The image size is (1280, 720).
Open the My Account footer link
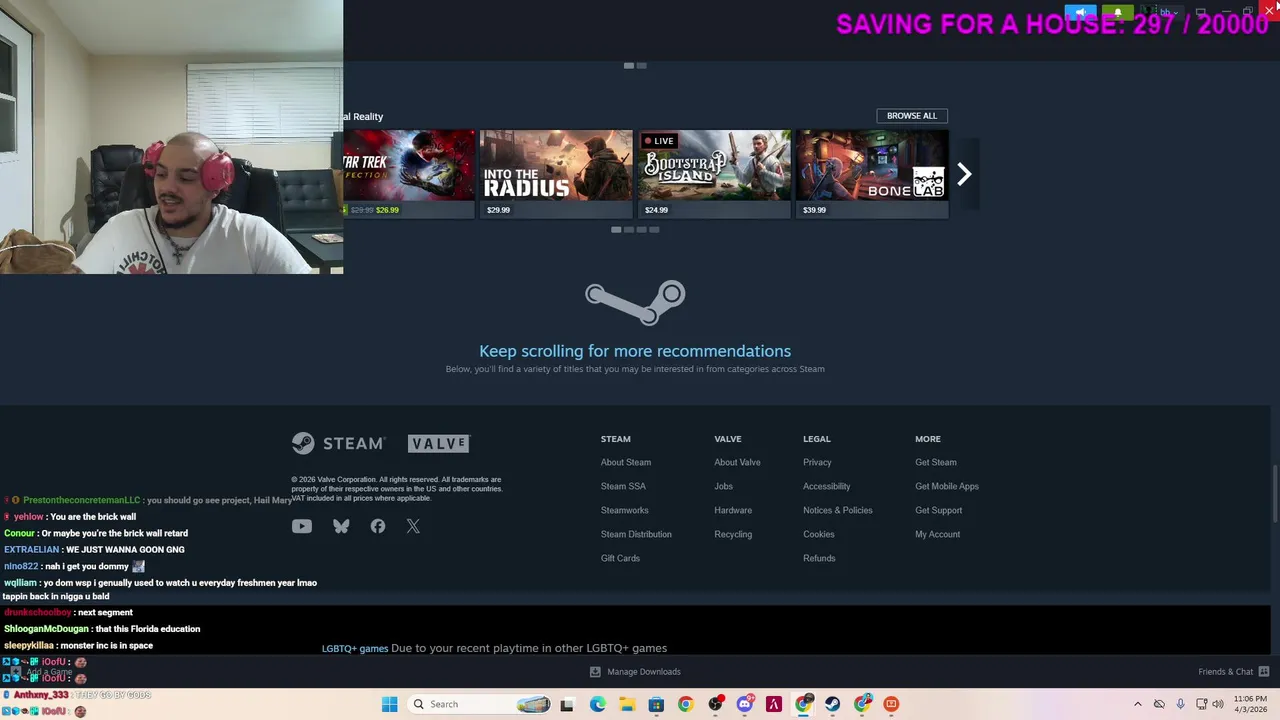click(x=938, y=534)
